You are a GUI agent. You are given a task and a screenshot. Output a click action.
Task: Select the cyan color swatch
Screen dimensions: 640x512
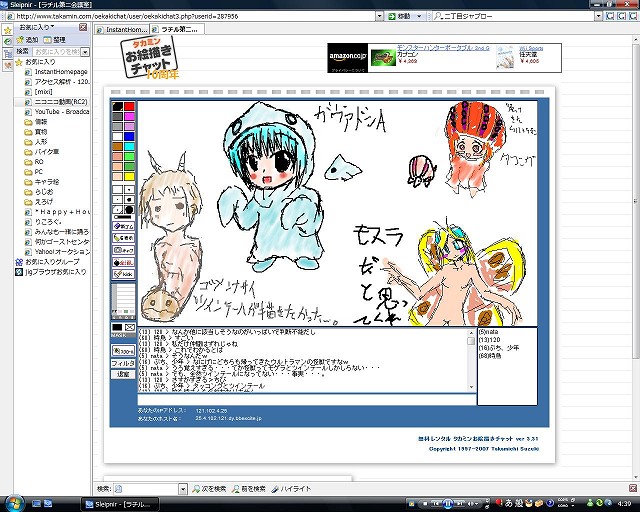(x=129, y=146)
